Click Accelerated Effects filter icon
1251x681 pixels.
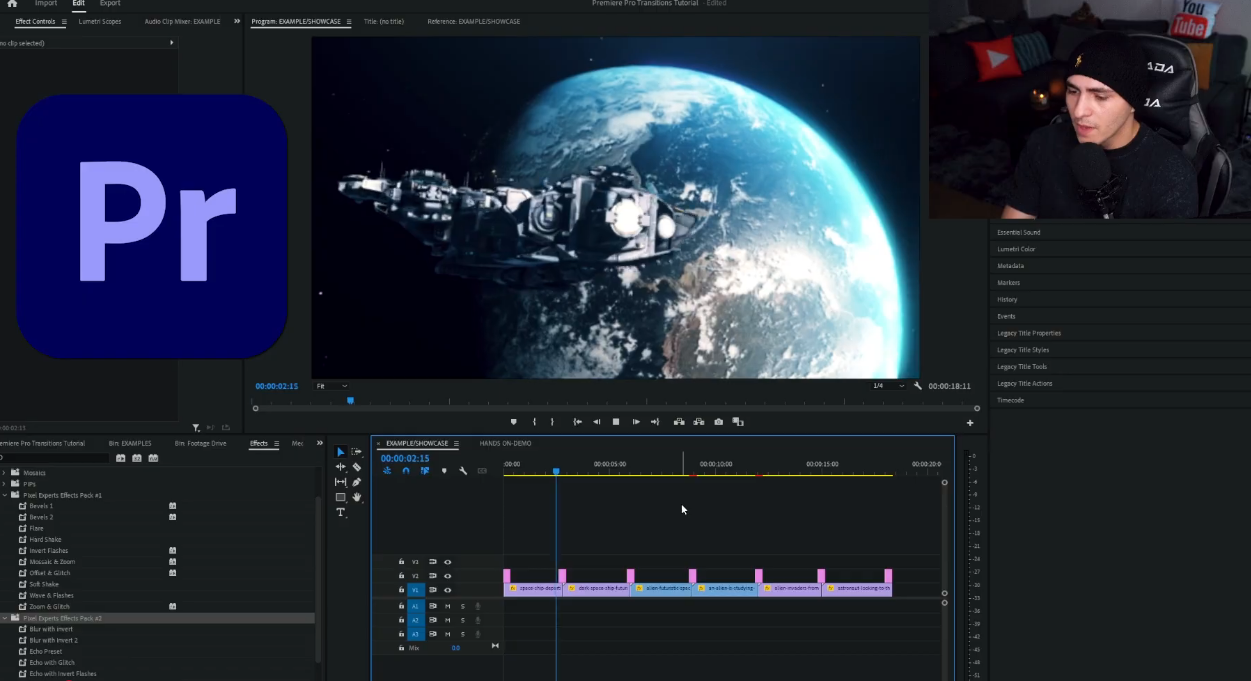(x=121, y=458)
